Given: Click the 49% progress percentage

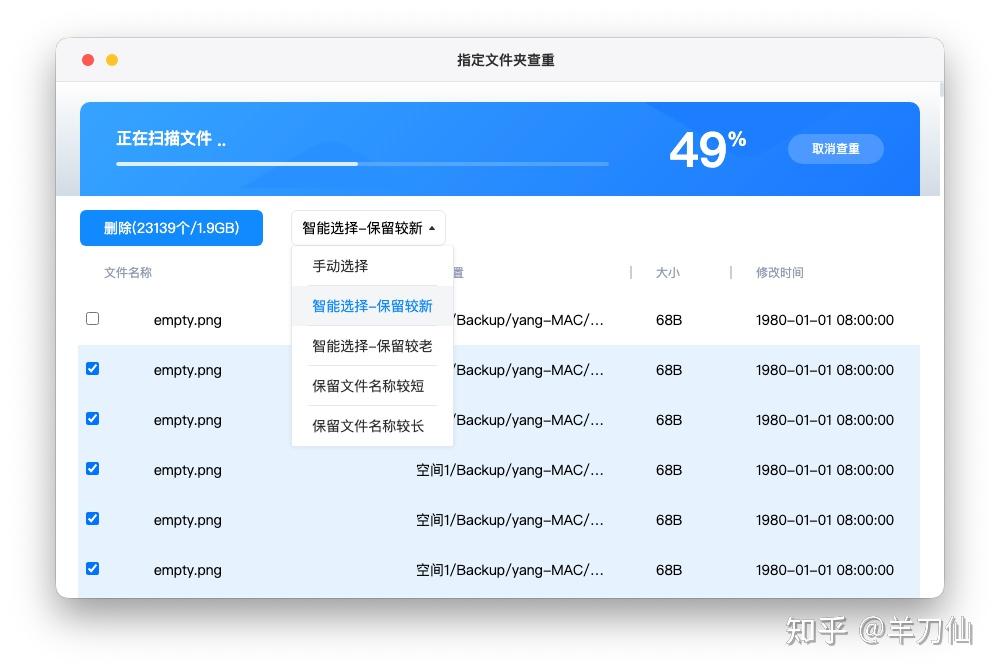Looking at the screenshot, I should pos(707,149).
